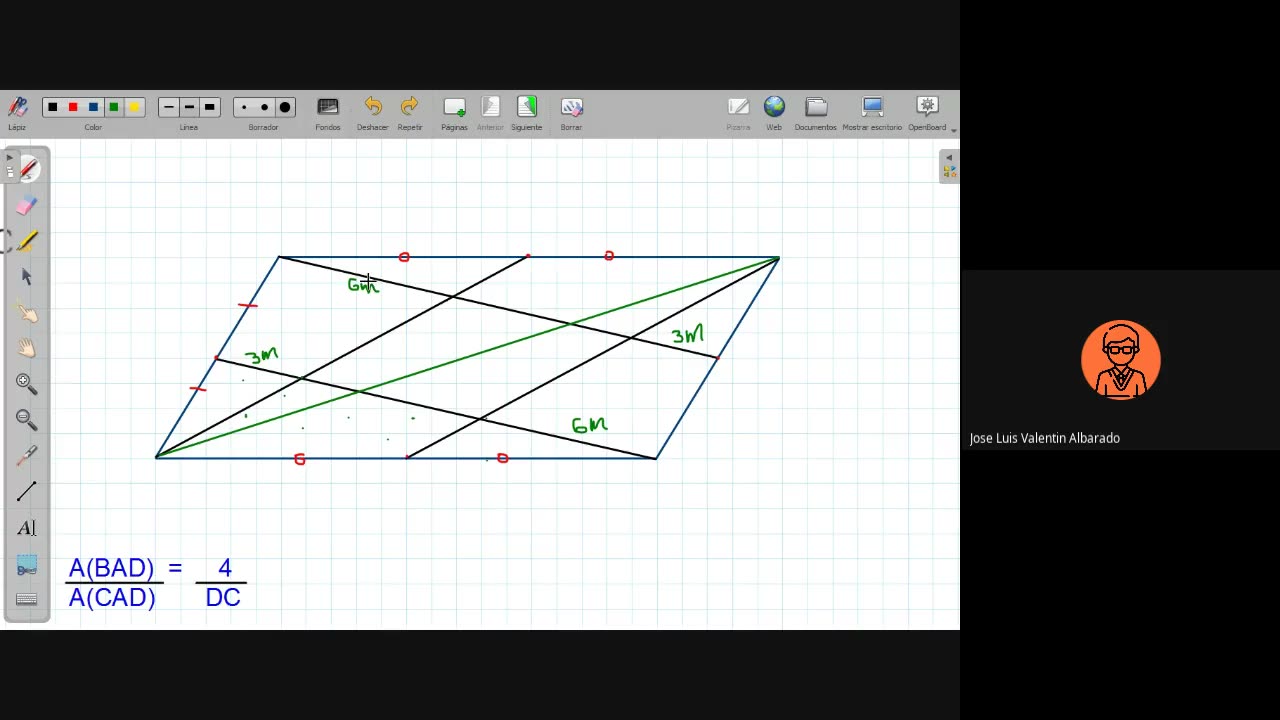The height and width of the screenshot is (720, 1280).
Task: Click the green diagonal line in diagram
Action: coord(467,357)
